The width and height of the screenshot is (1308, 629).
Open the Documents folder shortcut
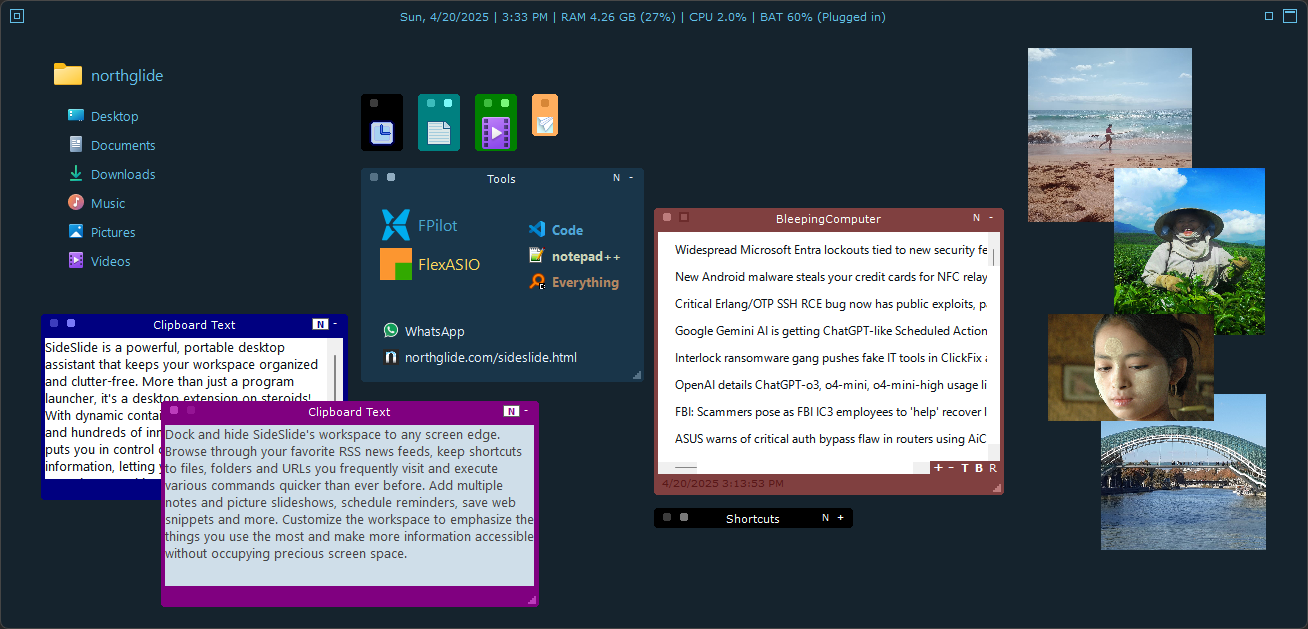tap(112, 145)
